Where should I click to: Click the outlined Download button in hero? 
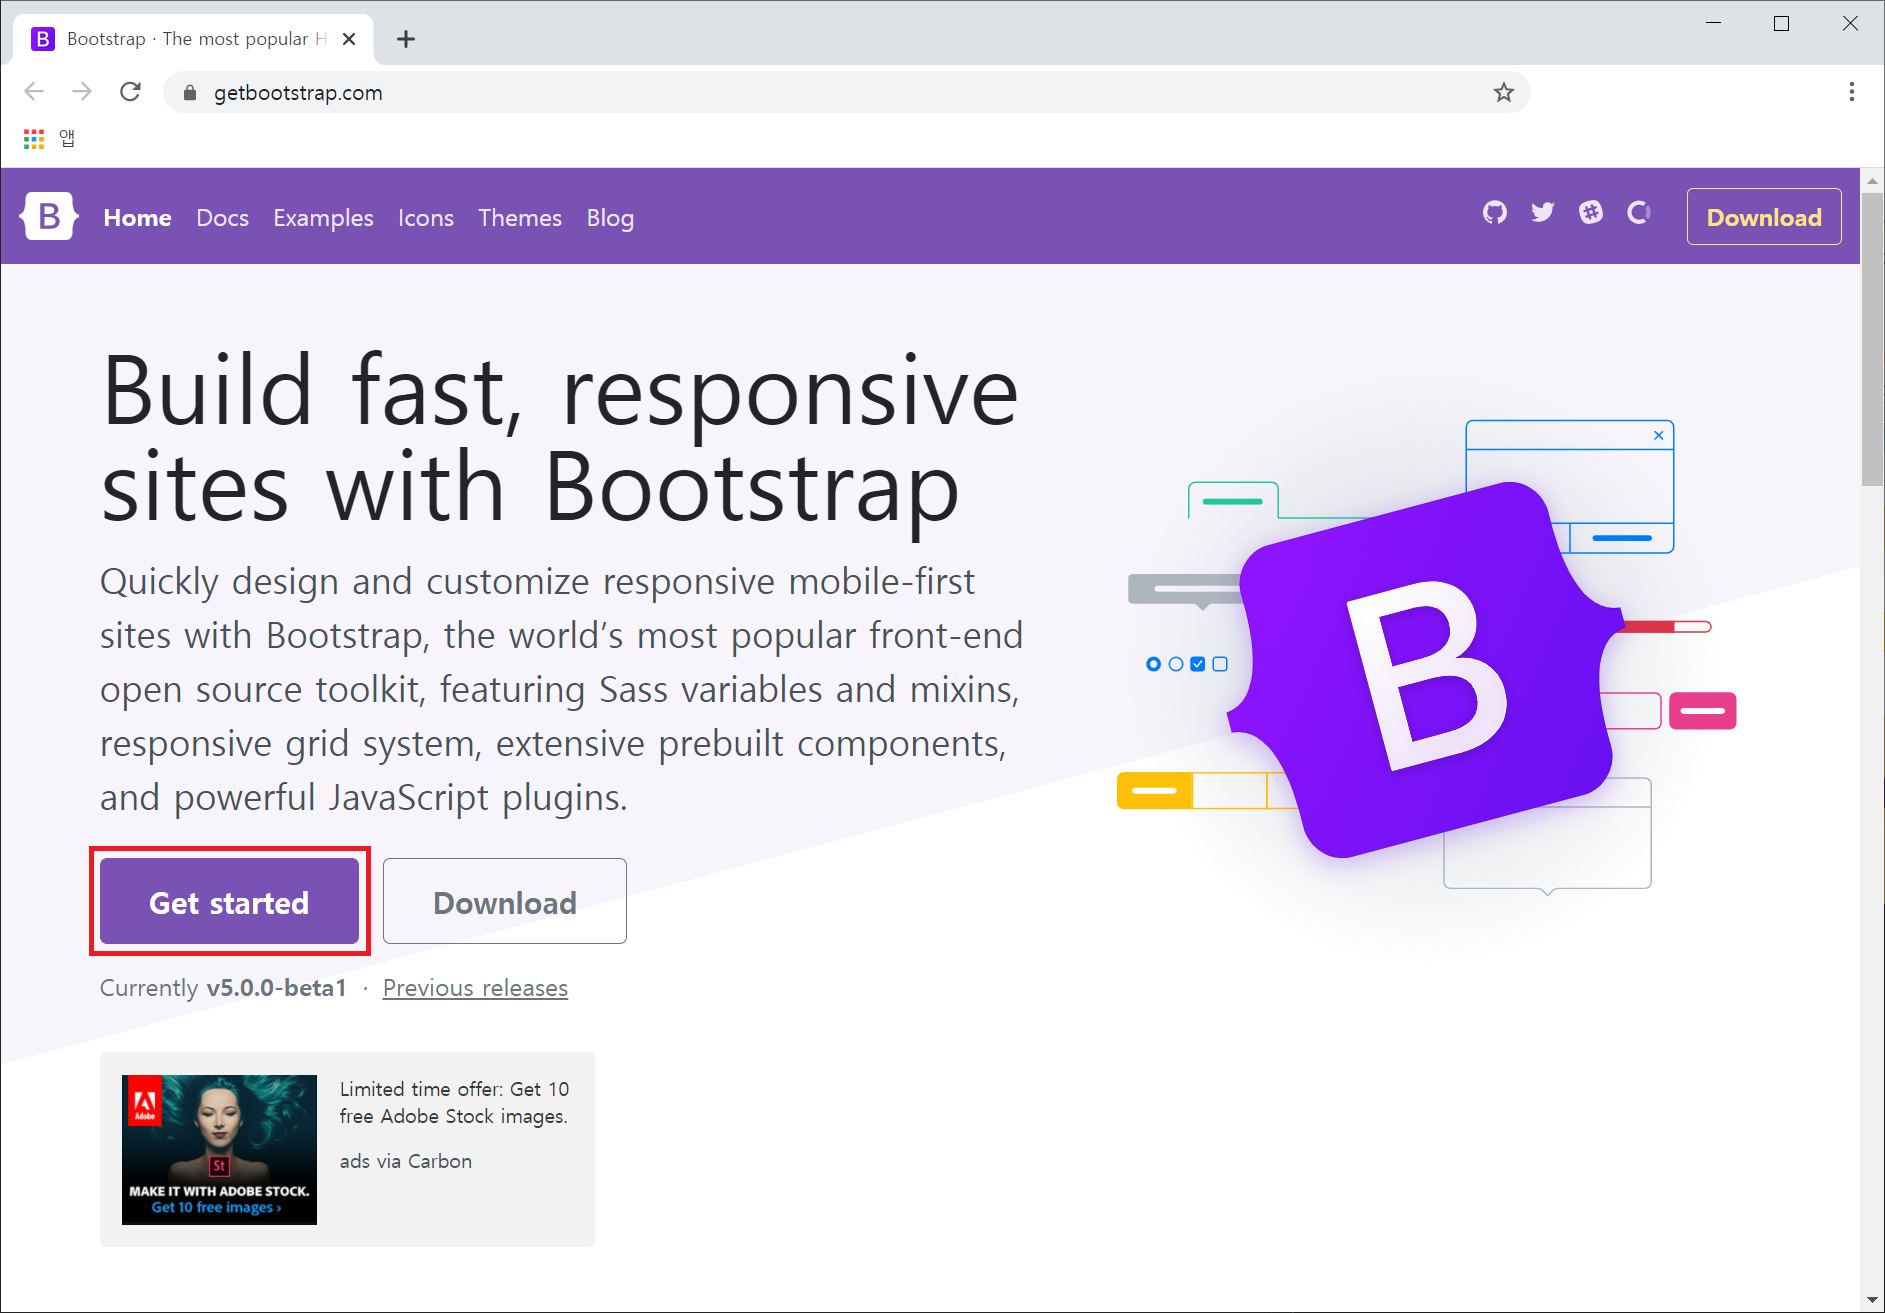tap(505, 901)
